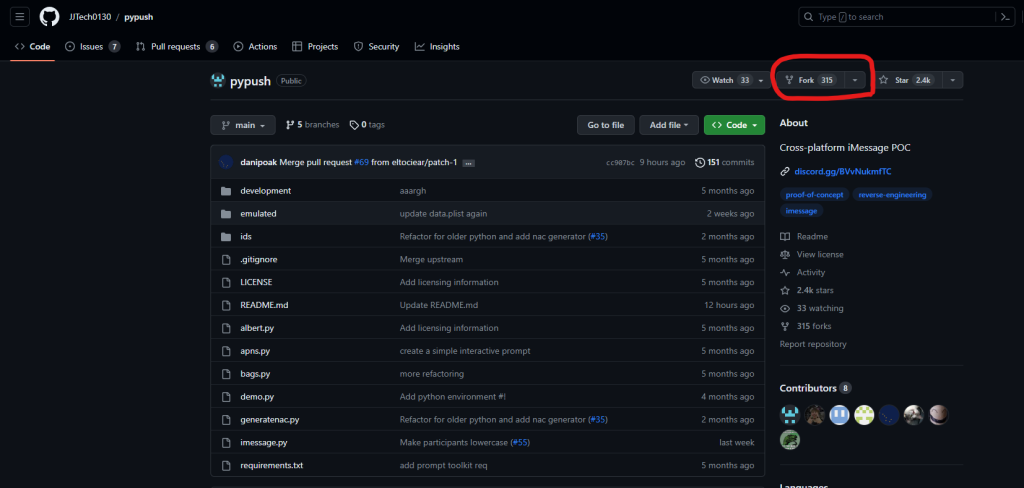The height and width of the screenshot is (488, 1024).
Task: Click the GitHub logo icon
Action: pos(50,17)
